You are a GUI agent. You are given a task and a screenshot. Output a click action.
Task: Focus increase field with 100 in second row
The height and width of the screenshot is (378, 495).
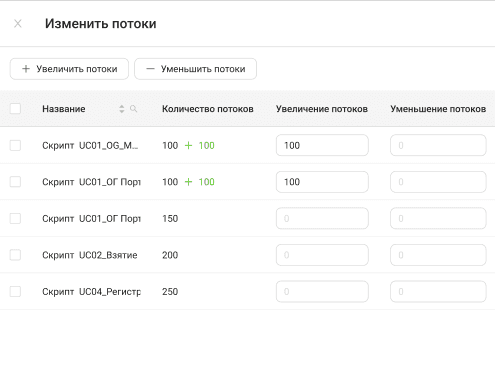click(322, 182)
